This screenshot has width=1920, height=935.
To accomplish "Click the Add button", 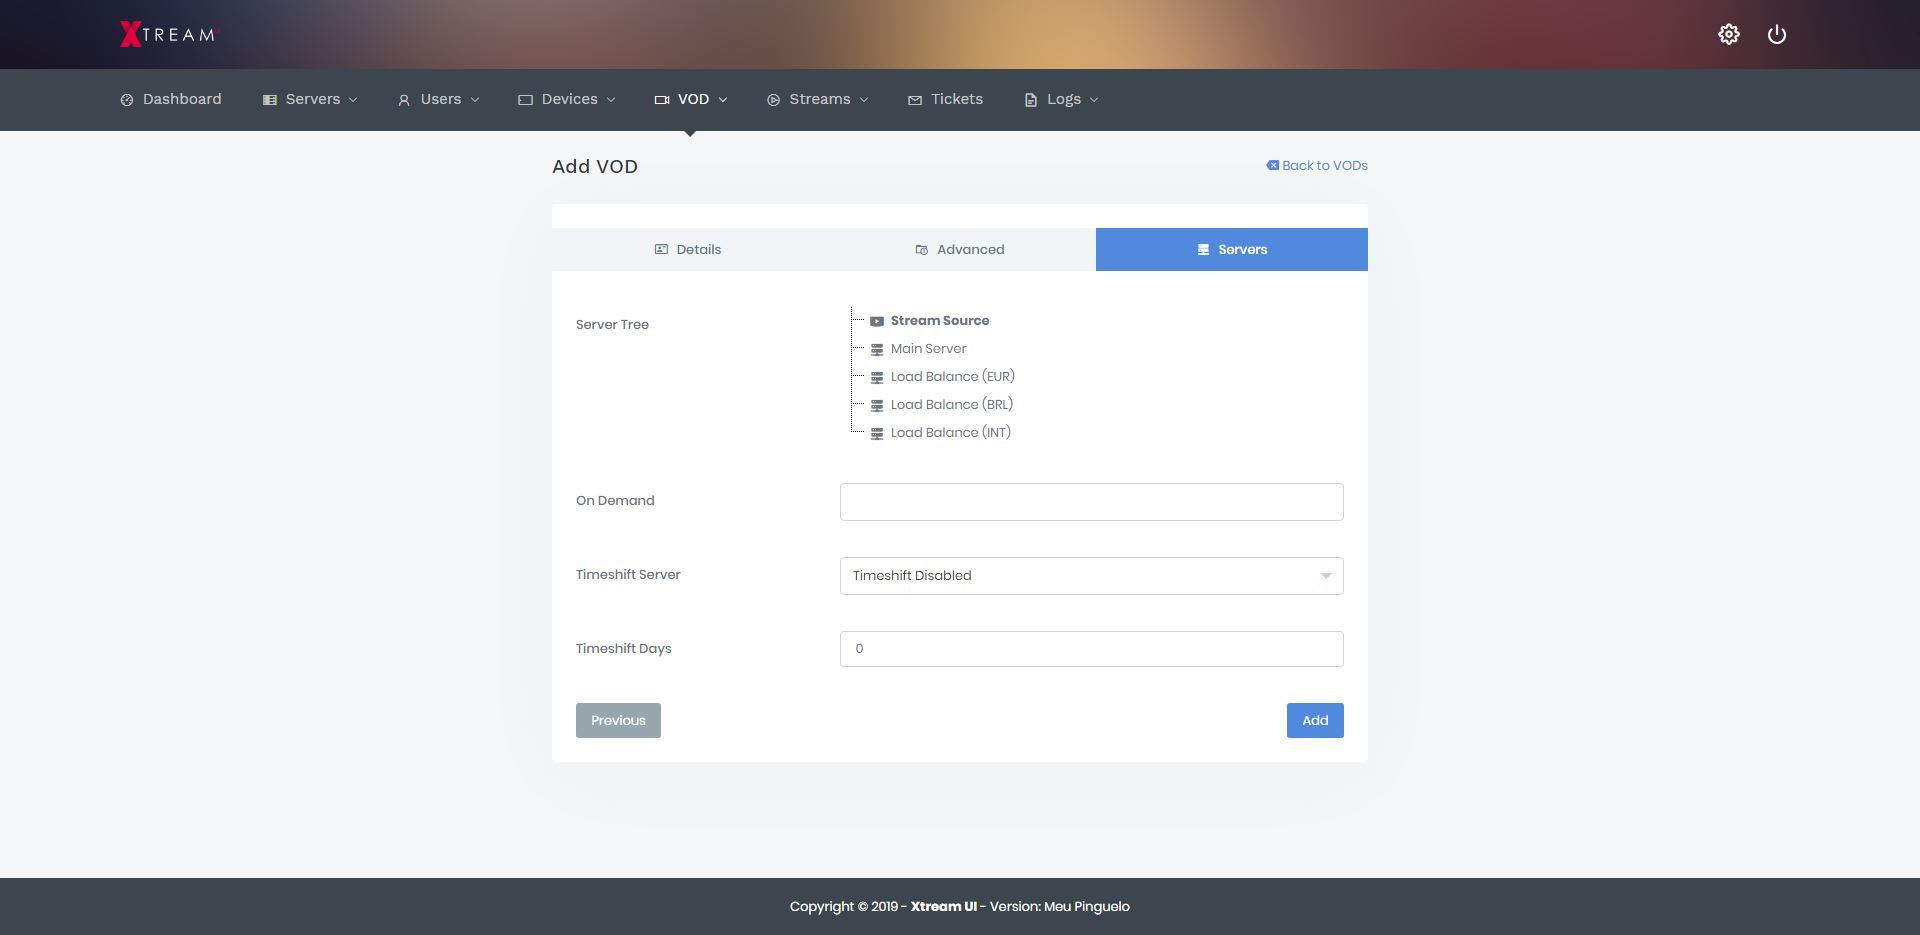I will [1315, 720].
